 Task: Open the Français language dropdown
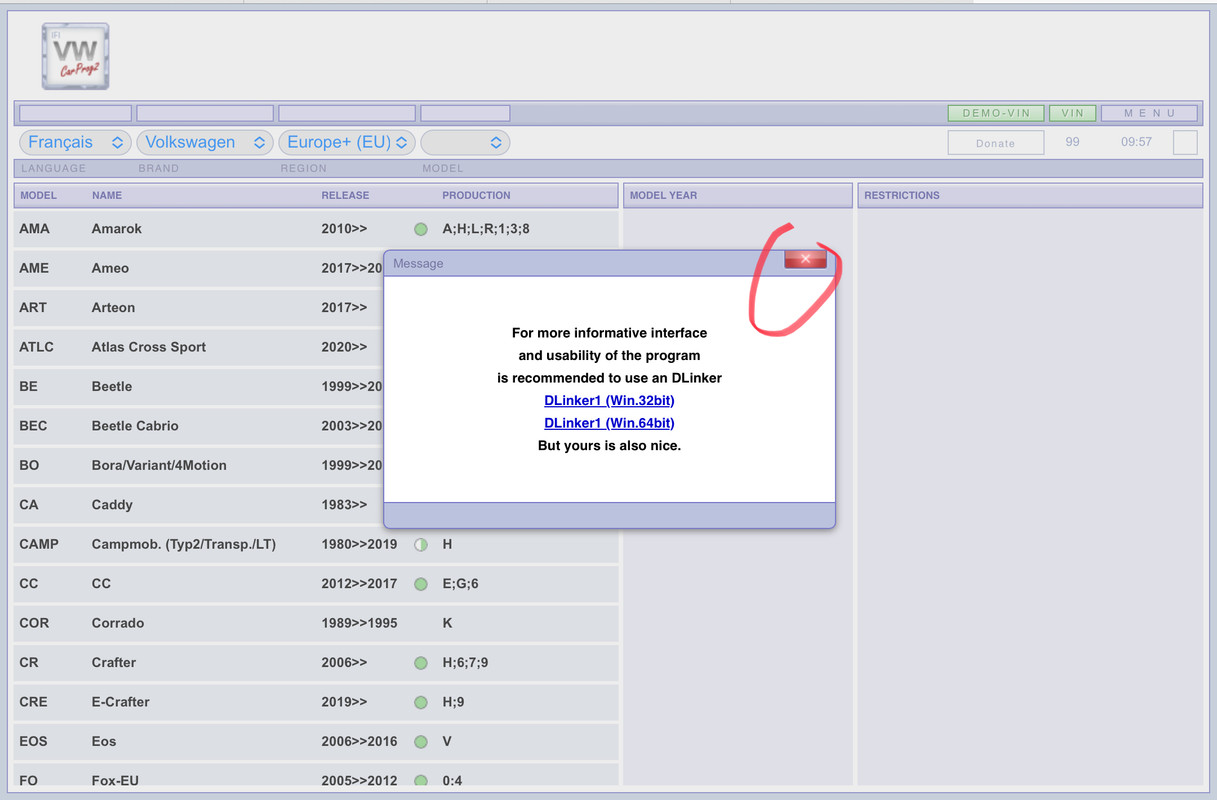tap(75, 142)
